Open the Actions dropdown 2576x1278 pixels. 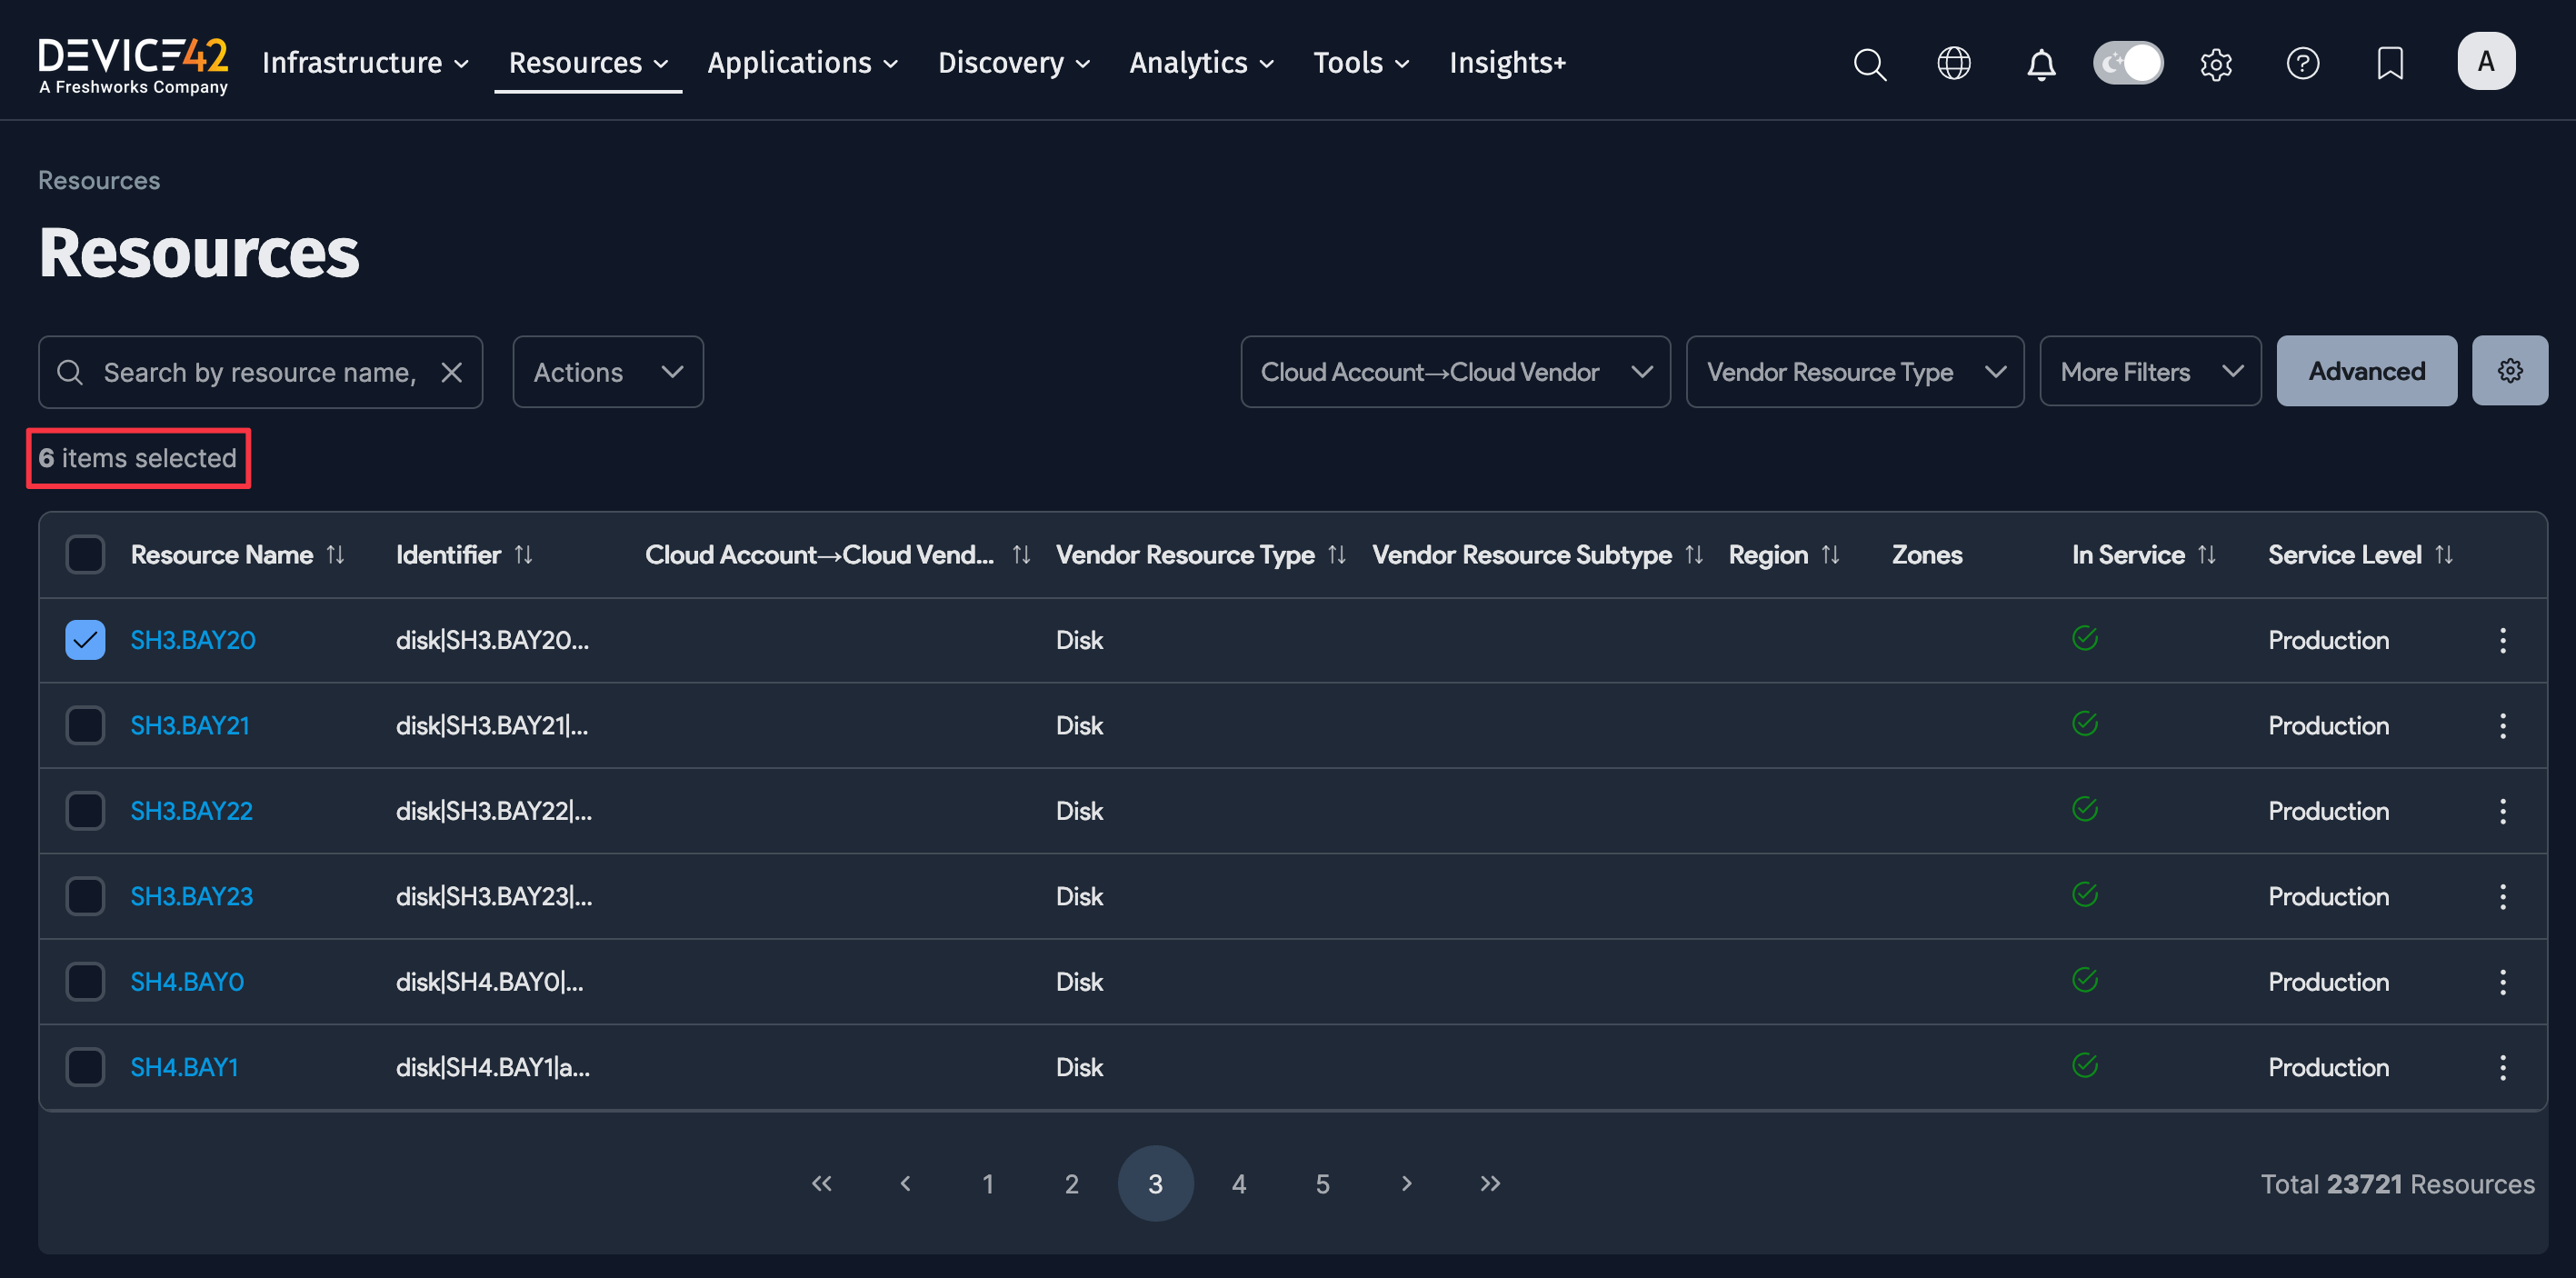pos(607,371)
